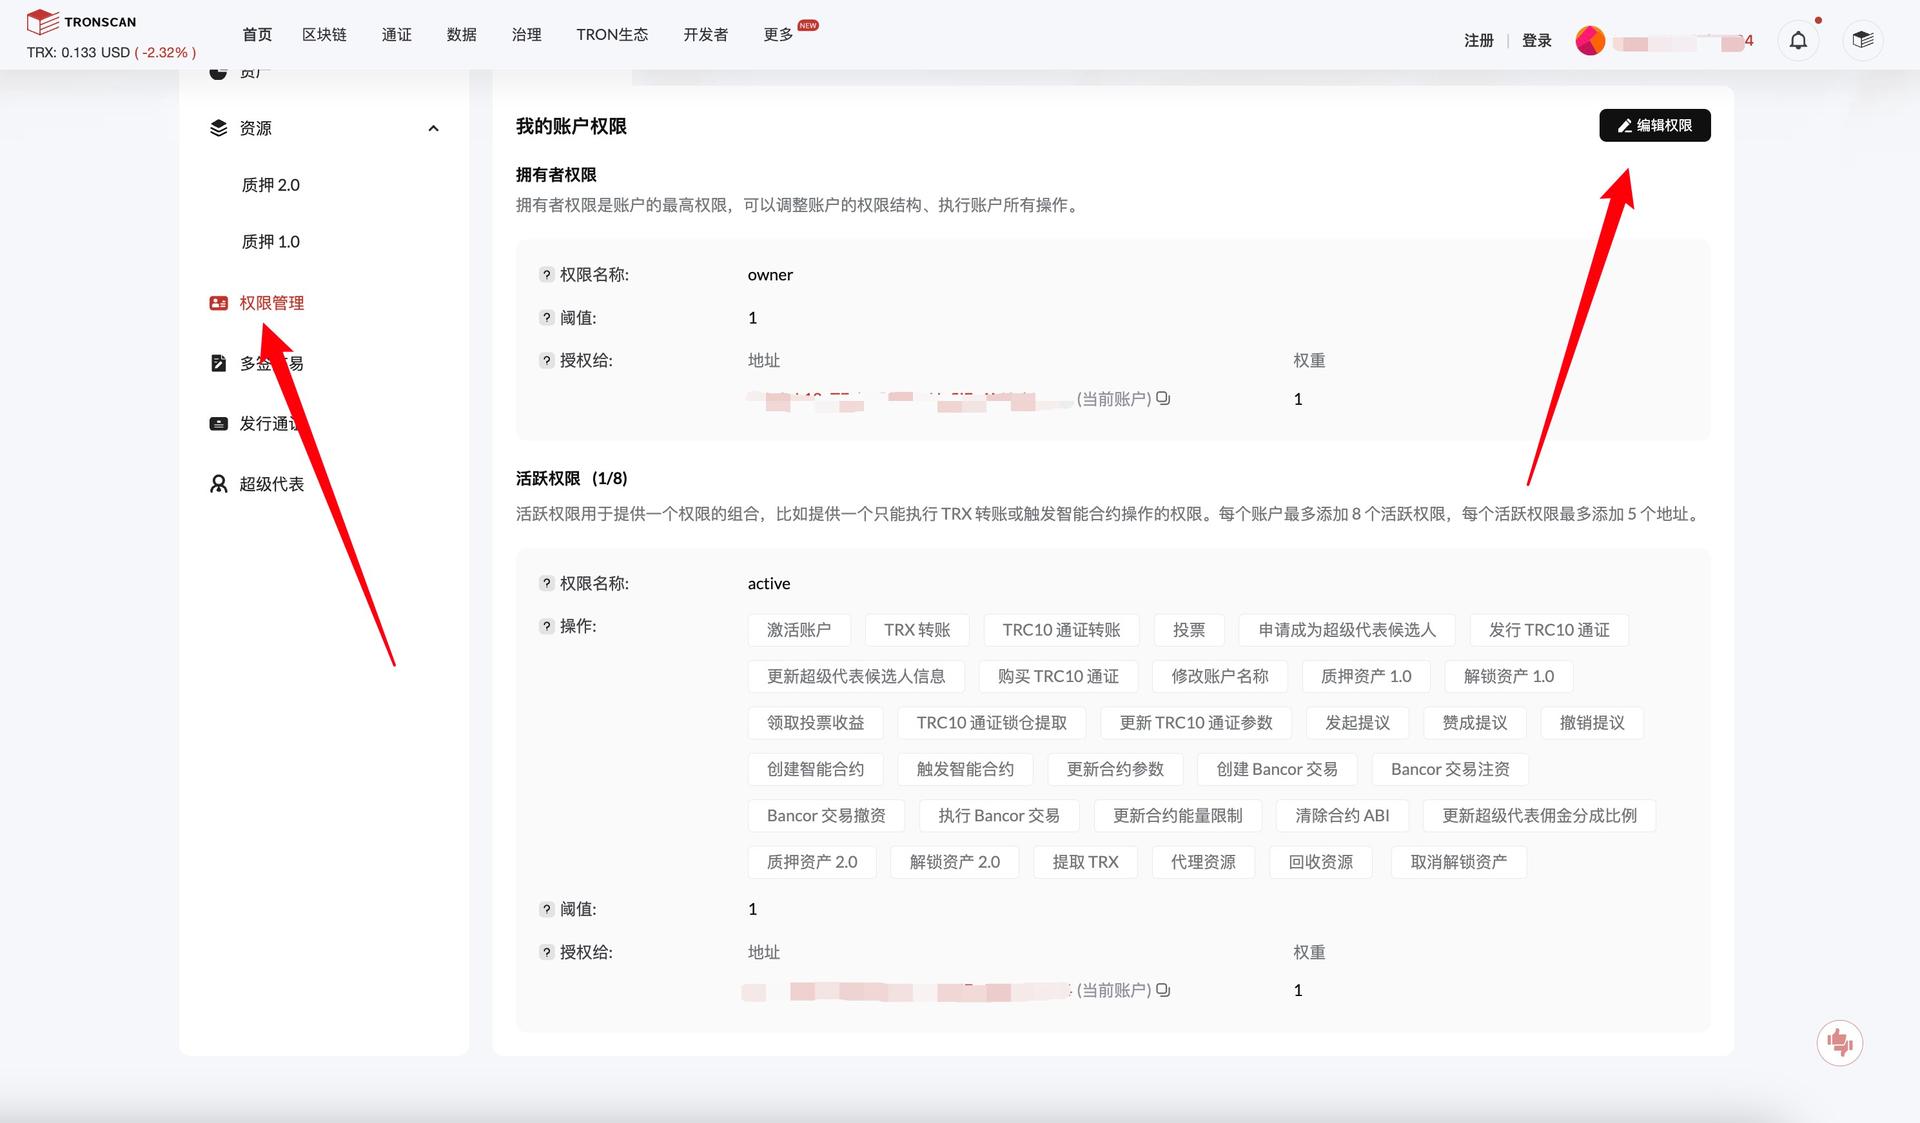
Task: Open the 数据 menu
Action: click(x=461, y=34)
